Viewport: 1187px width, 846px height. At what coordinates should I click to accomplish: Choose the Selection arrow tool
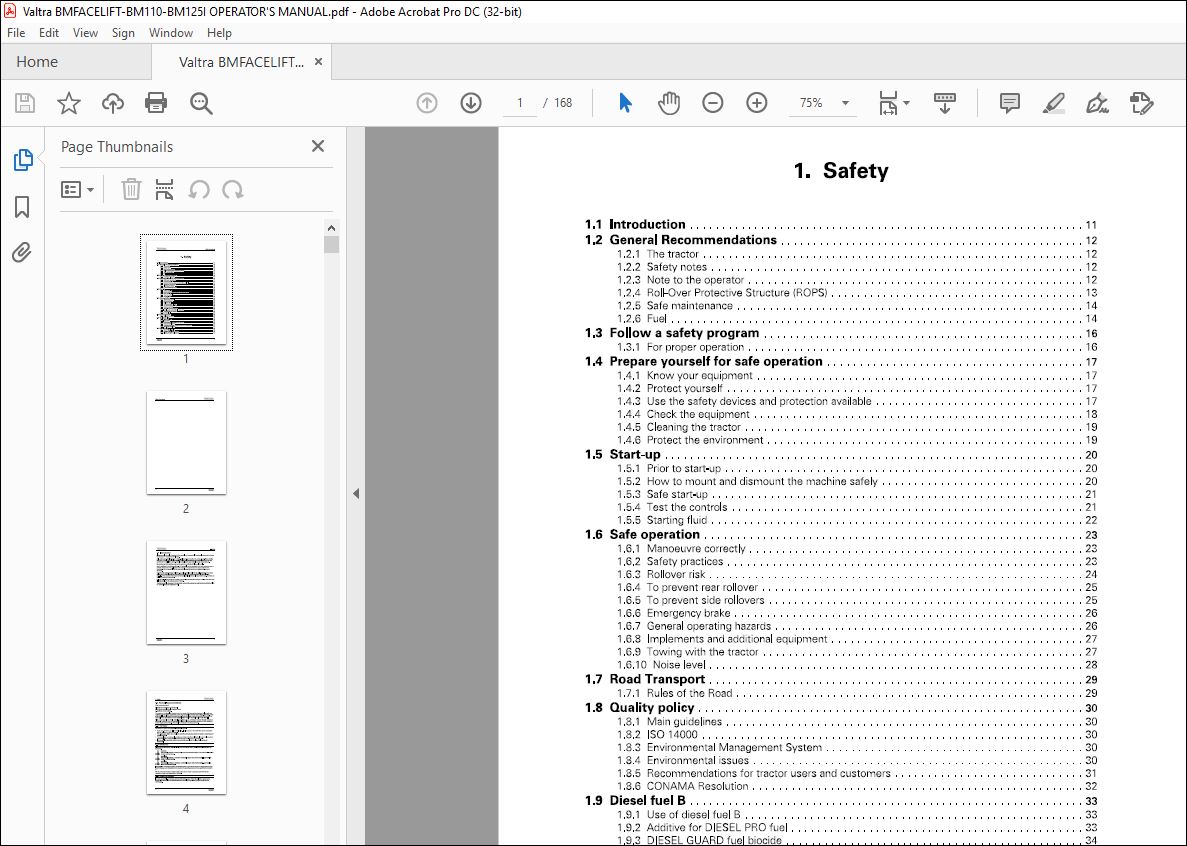625,103
